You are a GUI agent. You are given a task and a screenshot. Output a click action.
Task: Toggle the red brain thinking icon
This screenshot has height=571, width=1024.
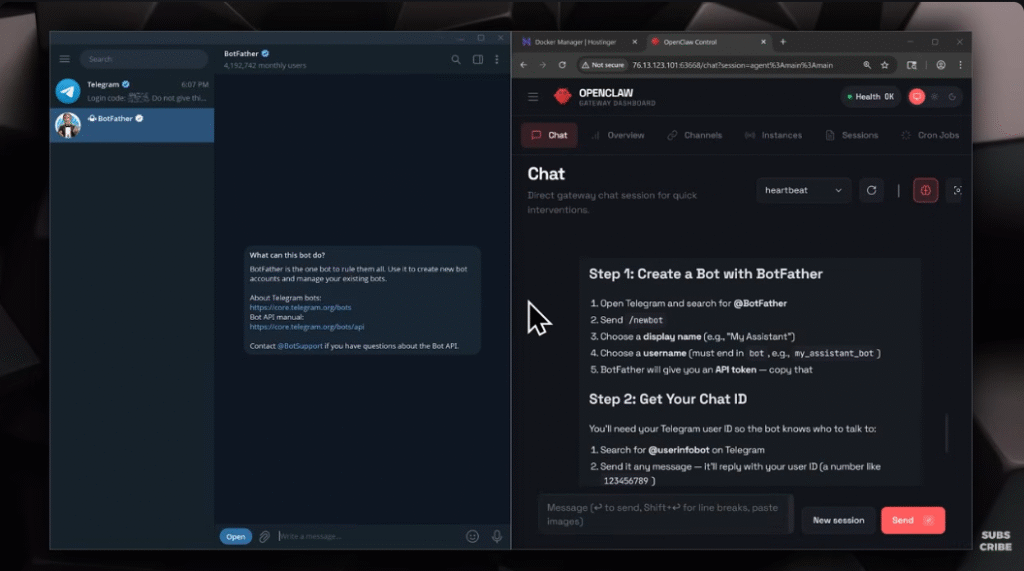point(925,190)
